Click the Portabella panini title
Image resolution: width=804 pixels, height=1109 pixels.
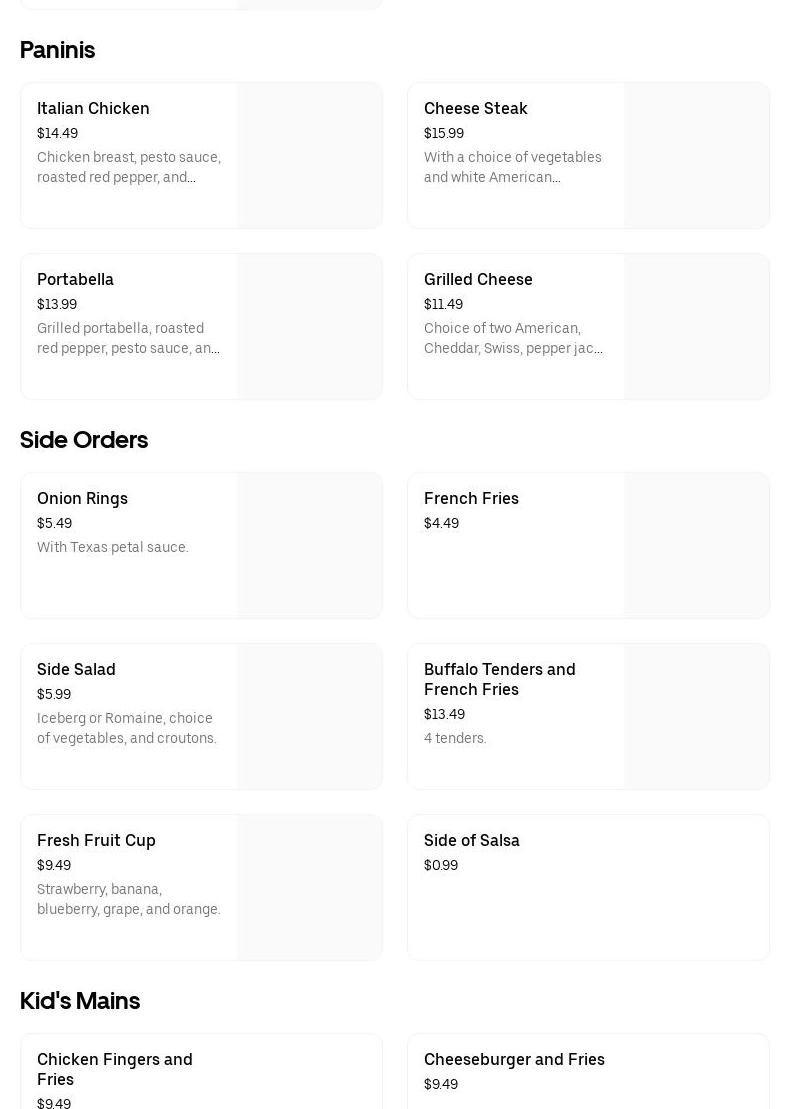click(x=75, y=279)
